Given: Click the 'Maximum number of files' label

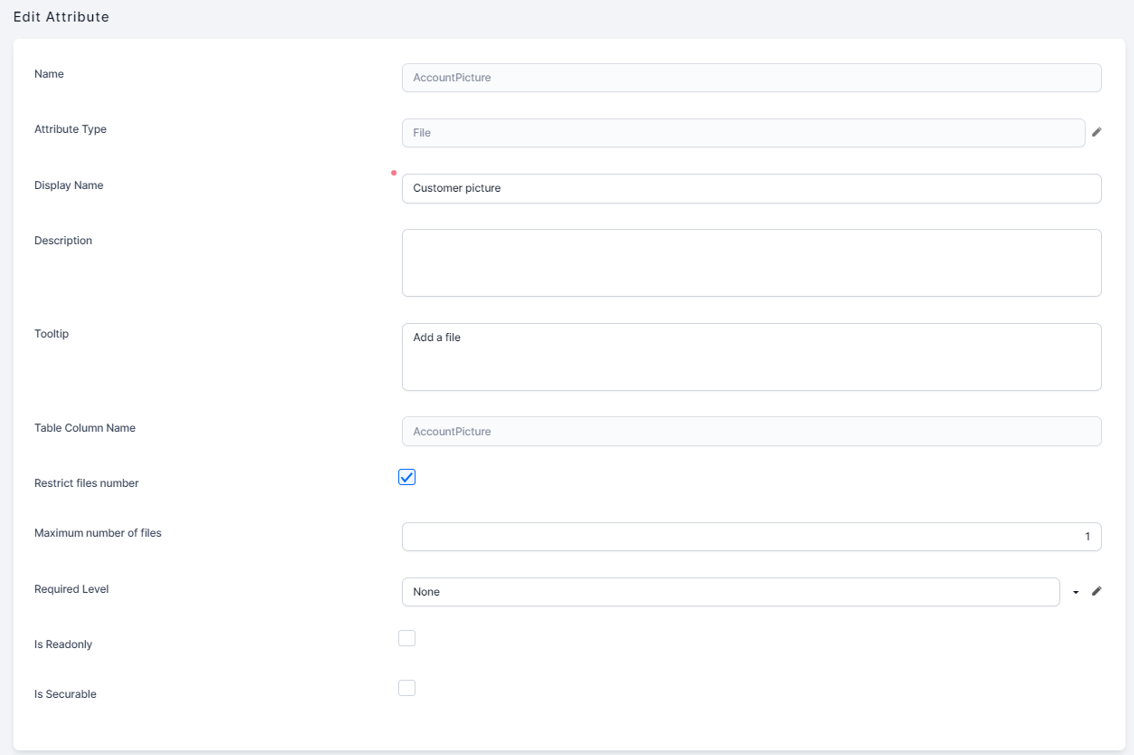Looking at the screenshot, I should click(x=97, y=533).
